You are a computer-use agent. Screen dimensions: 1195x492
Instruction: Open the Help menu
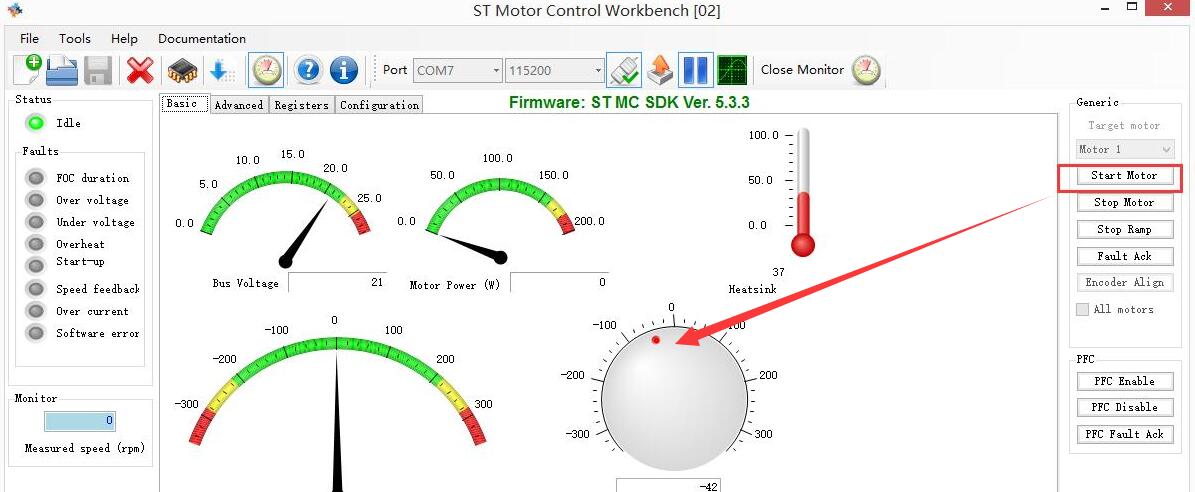click(124, 38)
